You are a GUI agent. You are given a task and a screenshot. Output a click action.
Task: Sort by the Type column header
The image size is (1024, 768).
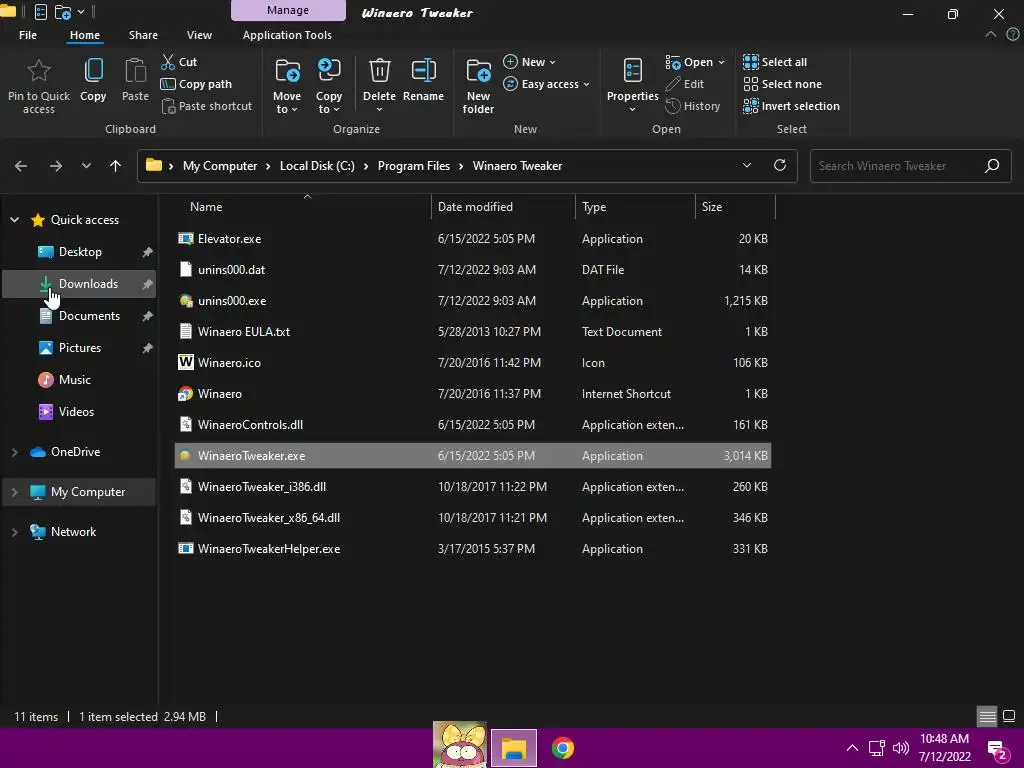(594, 207)
